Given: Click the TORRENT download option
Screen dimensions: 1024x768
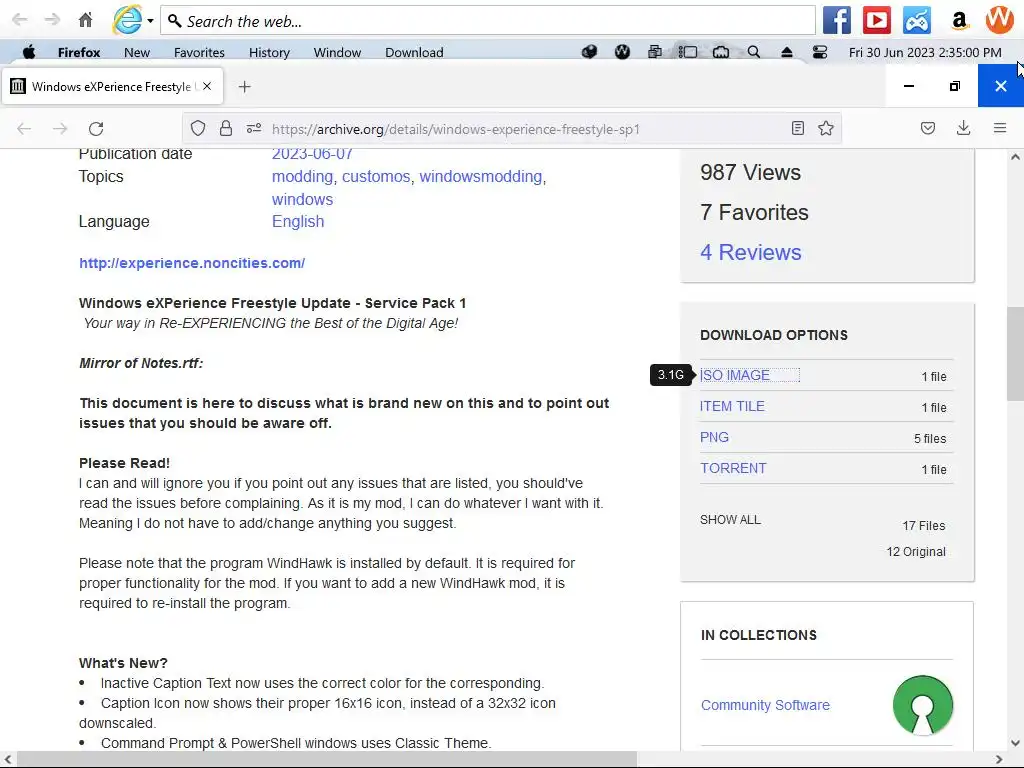Looking at the screenshot, I should [x=733, y=468].
